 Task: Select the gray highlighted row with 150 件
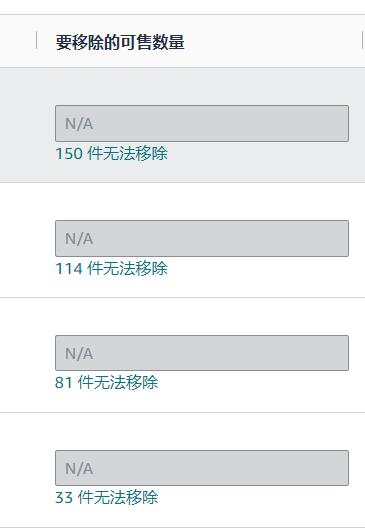coord(182,125)
